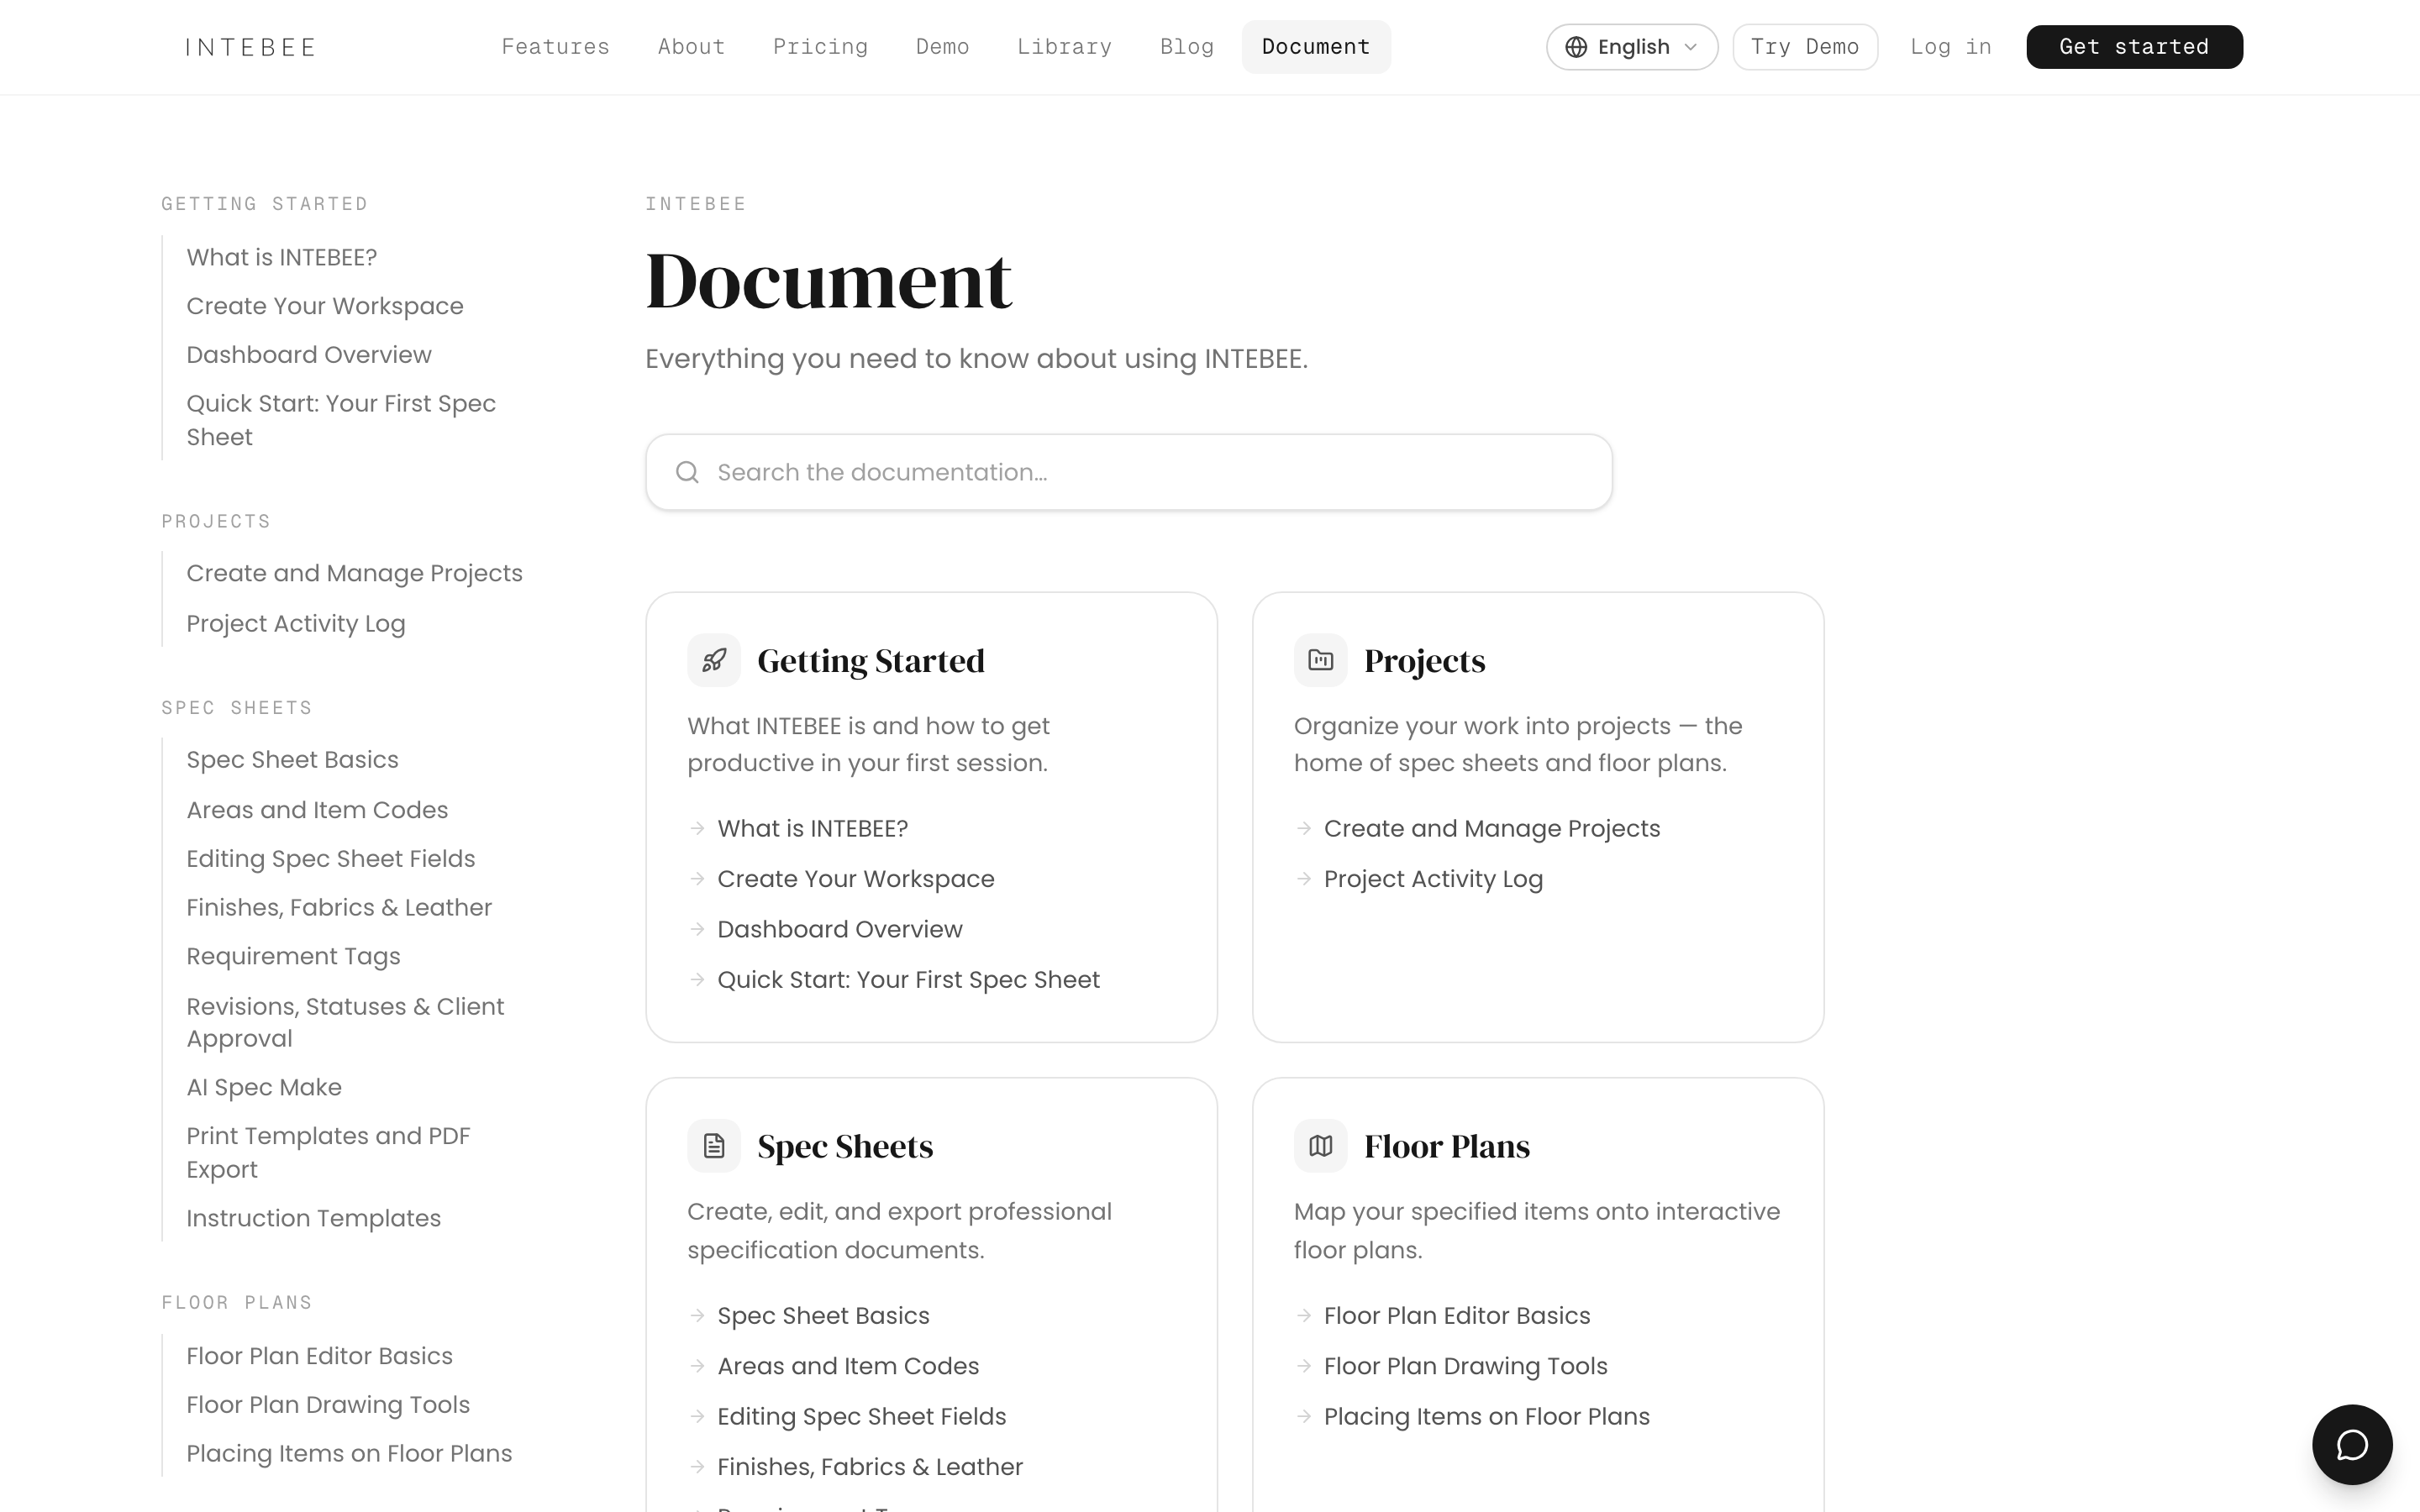2420x1512 pixels.
Task: Click the document icon beside Spec Sheets heading
Action: (x=713, y=1145)
